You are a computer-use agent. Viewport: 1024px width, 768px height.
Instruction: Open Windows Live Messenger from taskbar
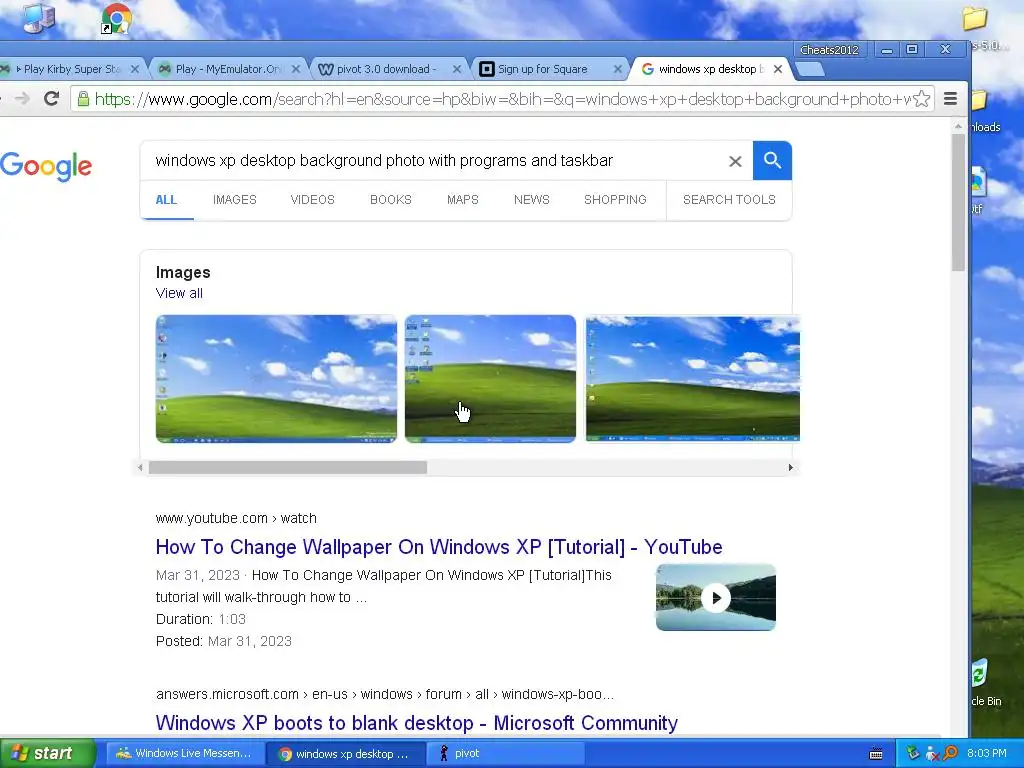click(184, 754)
